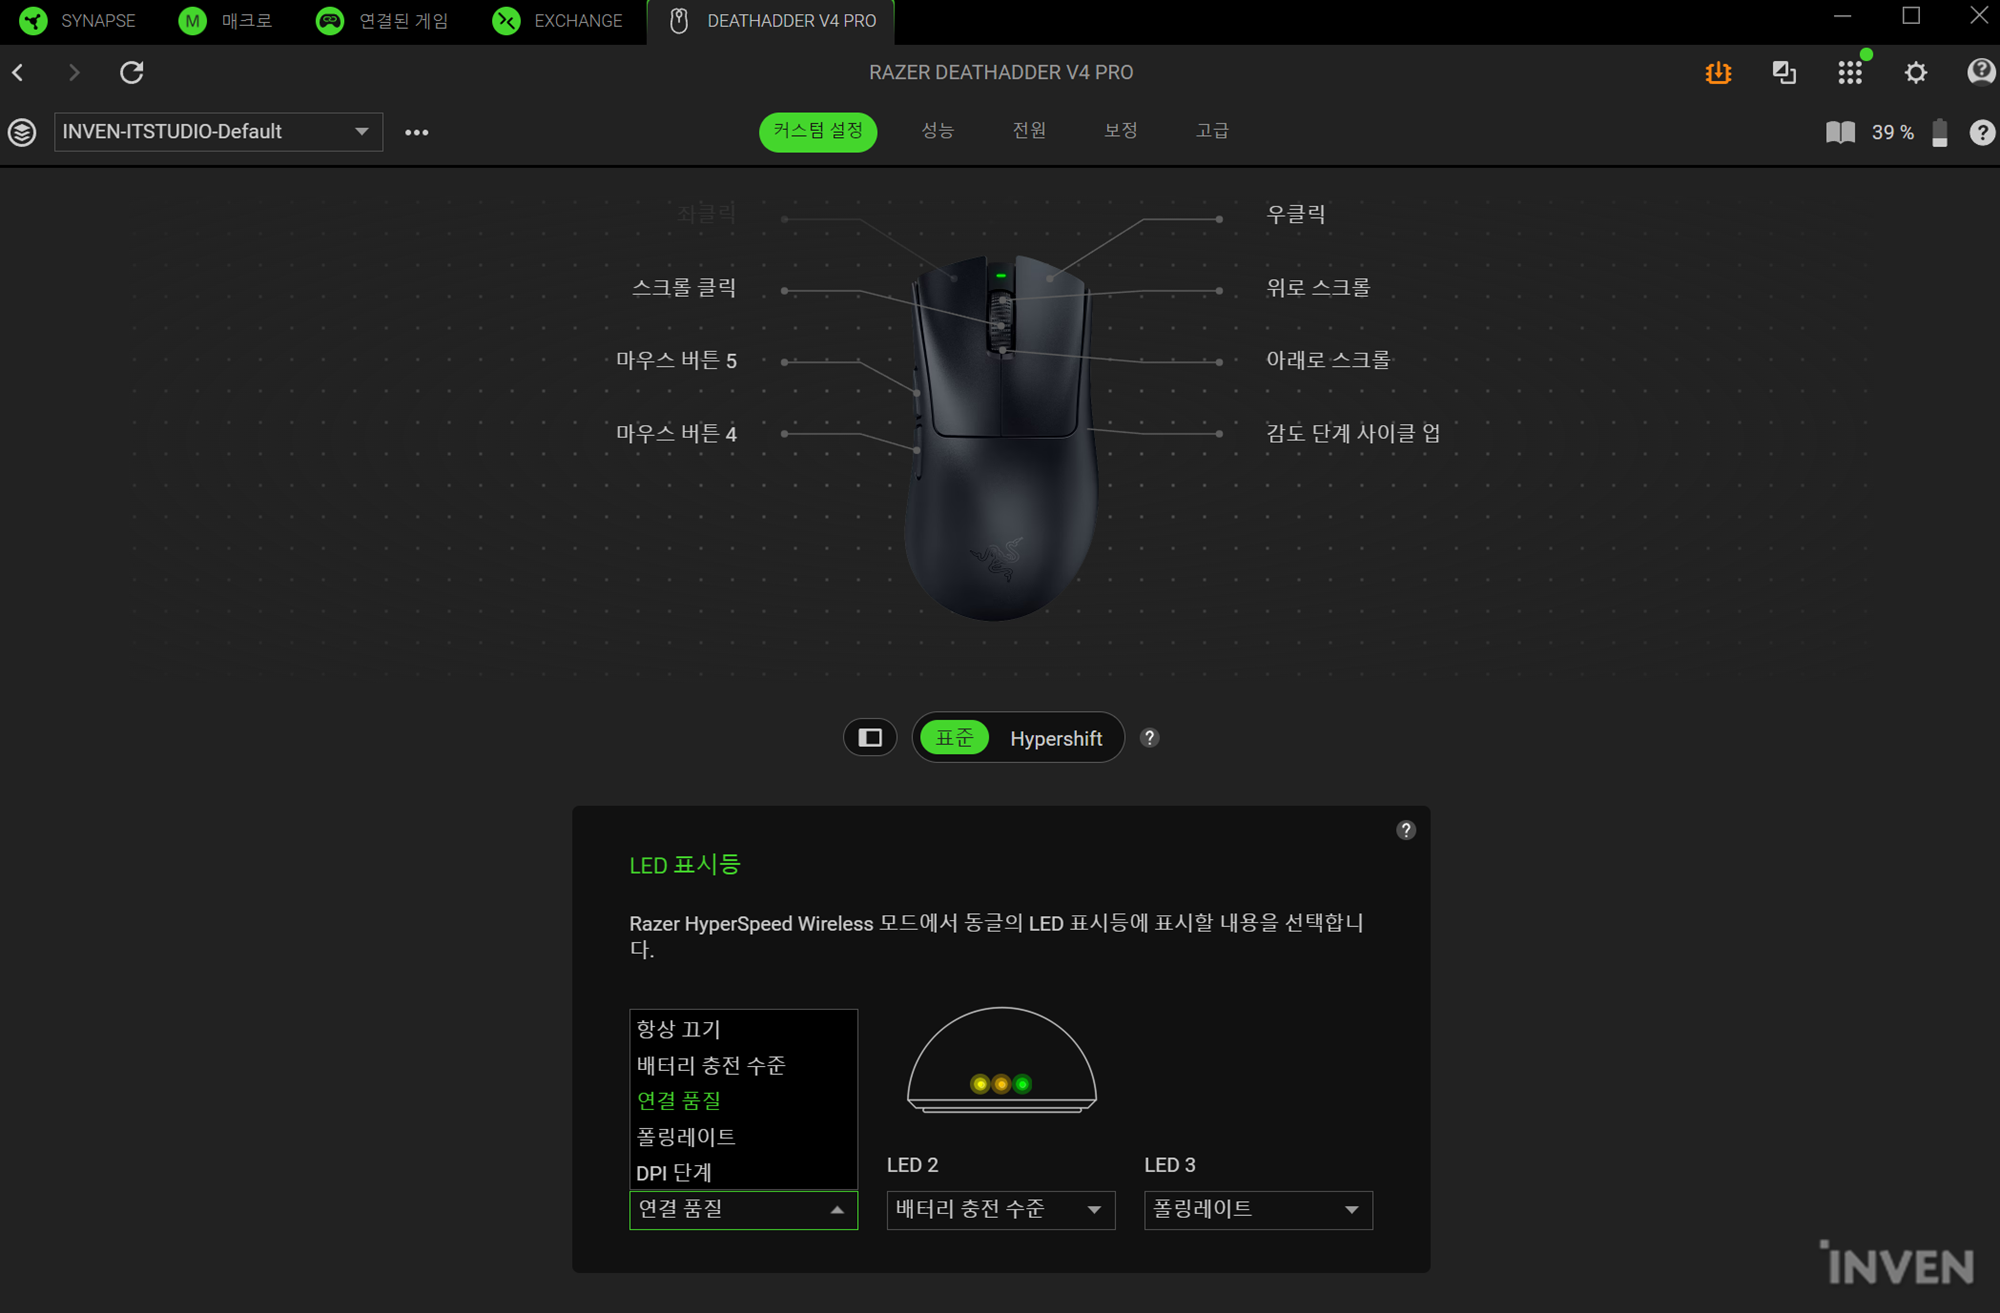
Task: Open the LED 3 폴링레이트 dropdown
Action: tap(1258, 1210)
